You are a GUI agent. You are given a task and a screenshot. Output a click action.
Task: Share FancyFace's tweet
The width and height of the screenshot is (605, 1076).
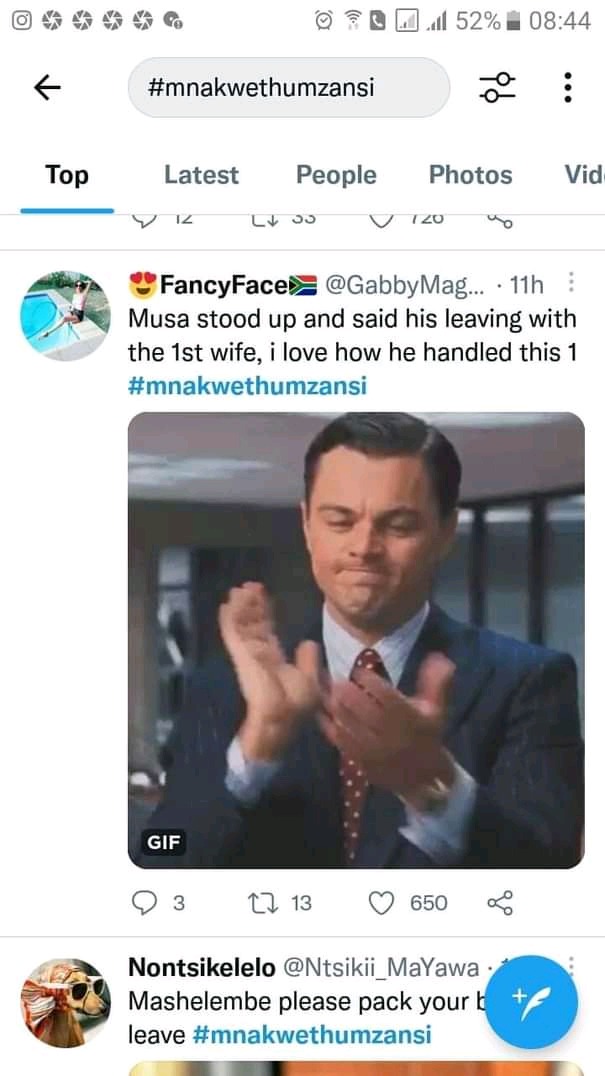(500, 903)
